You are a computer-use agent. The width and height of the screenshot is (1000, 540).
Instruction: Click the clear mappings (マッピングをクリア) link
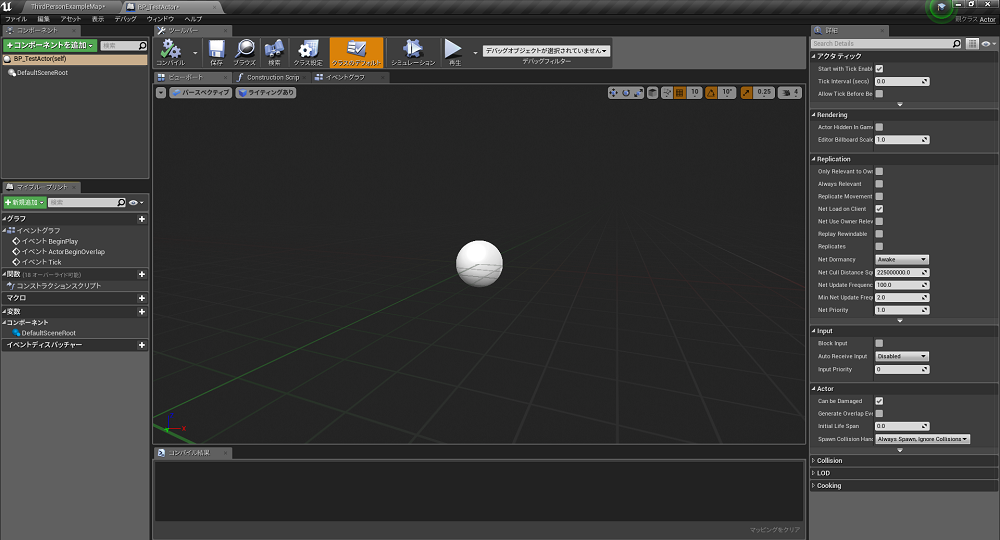tap(774, 530)
